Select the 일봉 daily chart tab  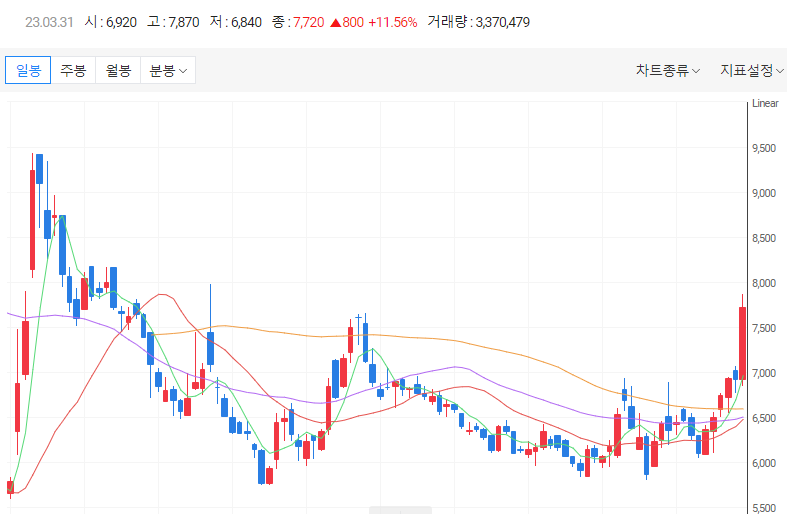[28, 70]
